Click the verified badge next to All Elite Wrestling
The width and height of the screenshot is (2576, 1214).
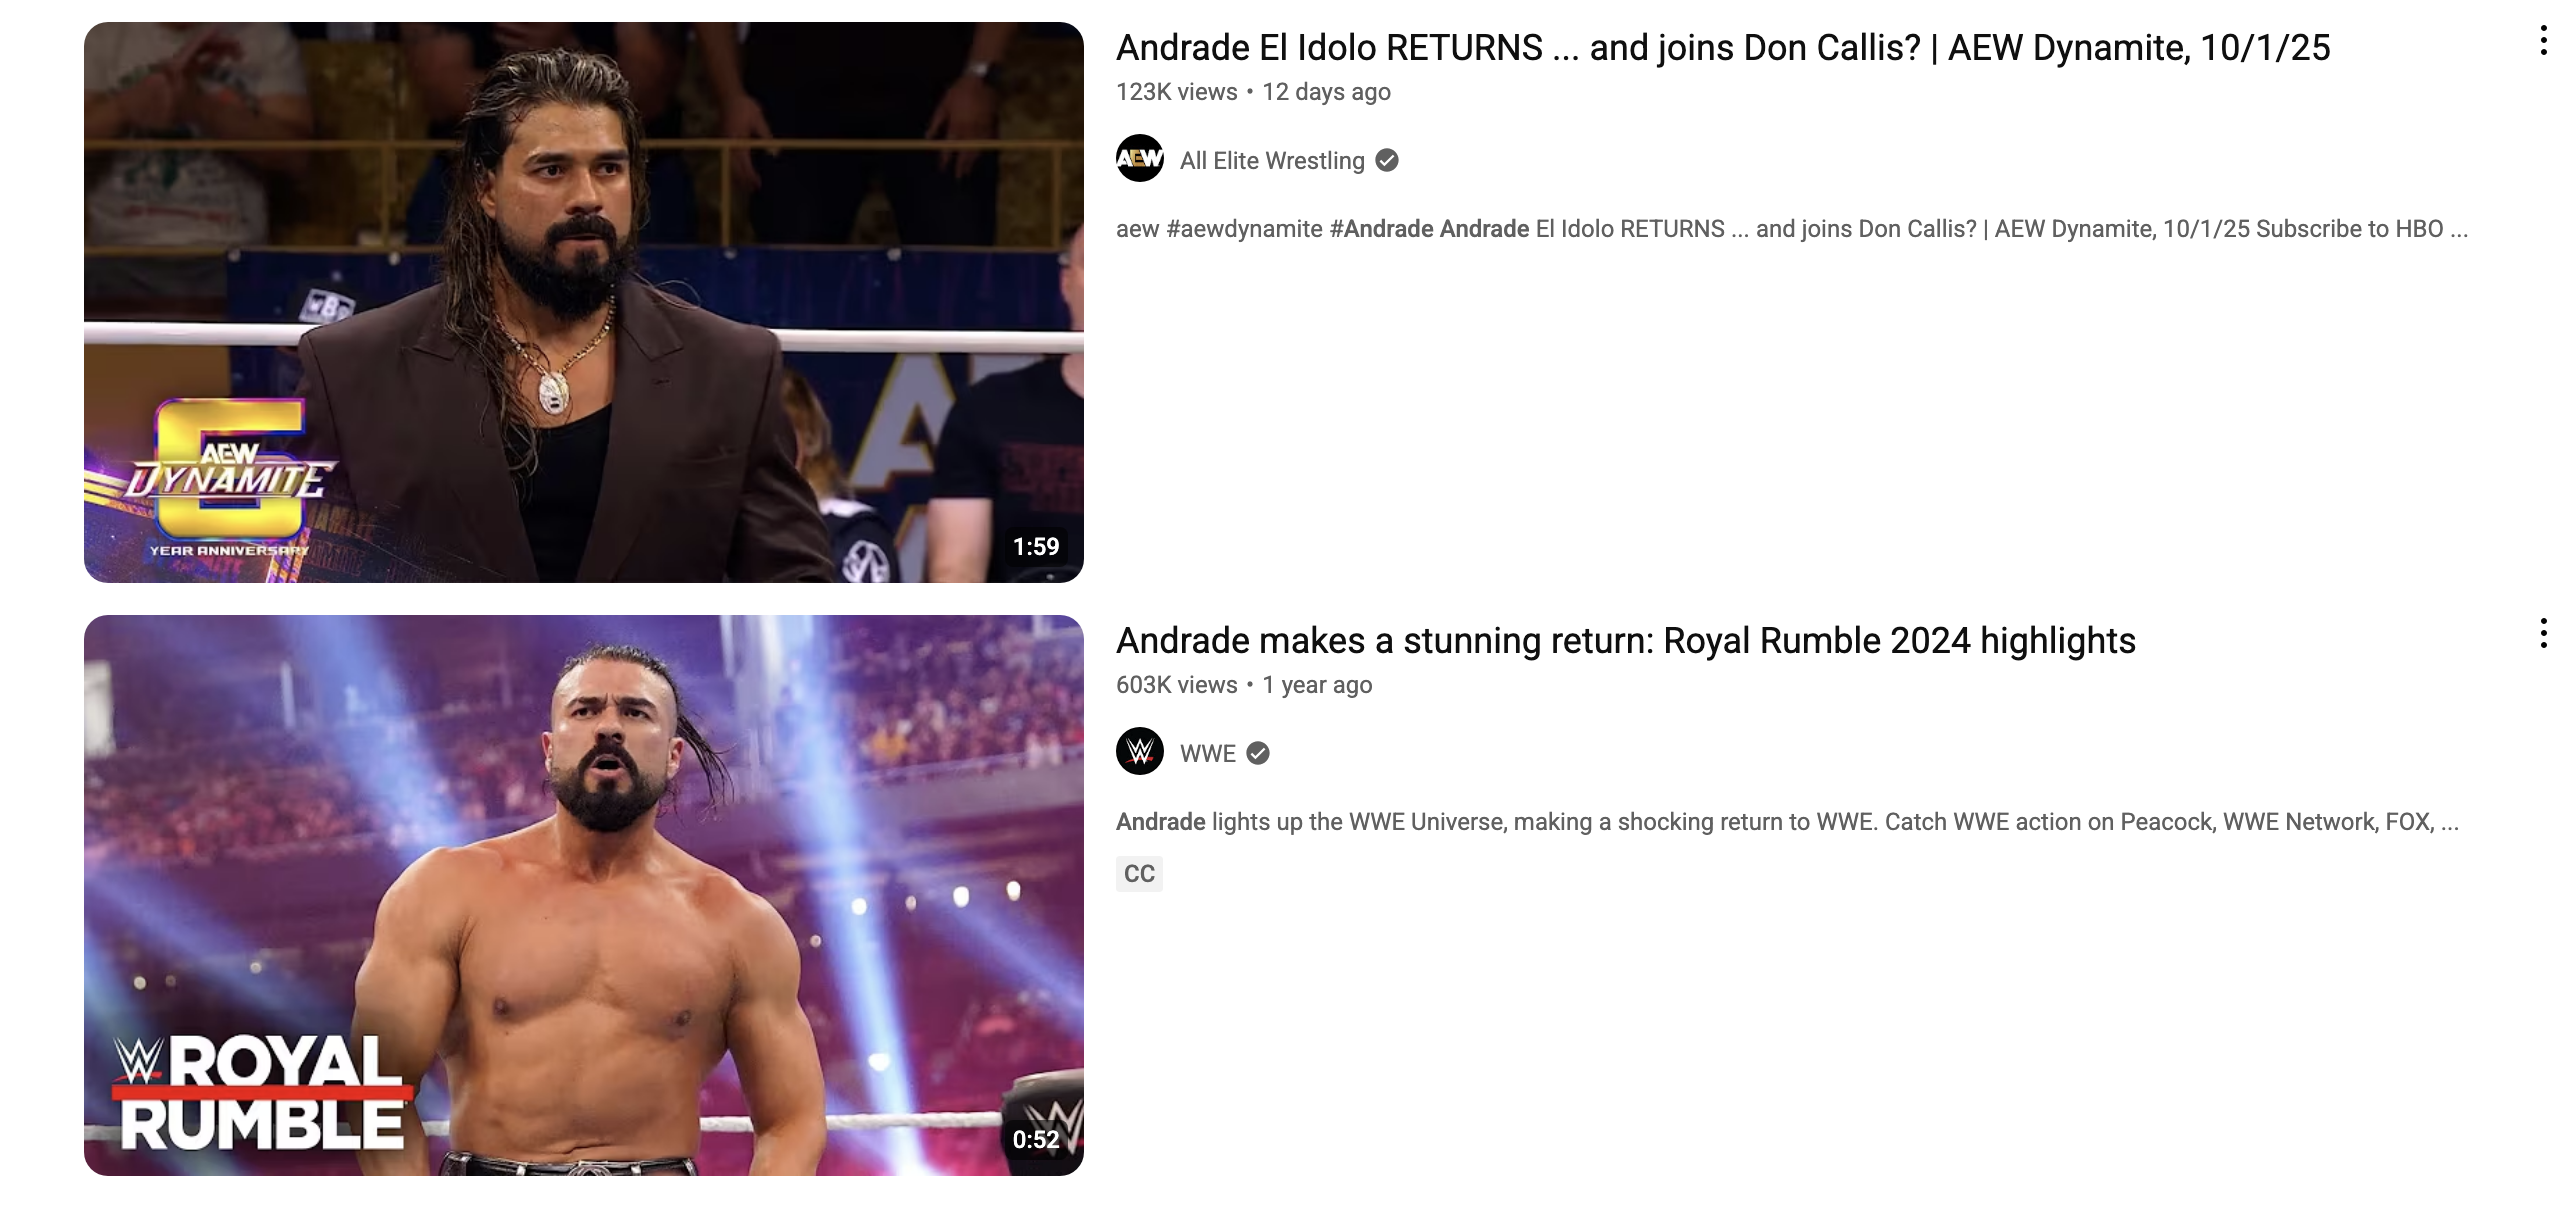pyautogui.click(x=1387, y=160)
